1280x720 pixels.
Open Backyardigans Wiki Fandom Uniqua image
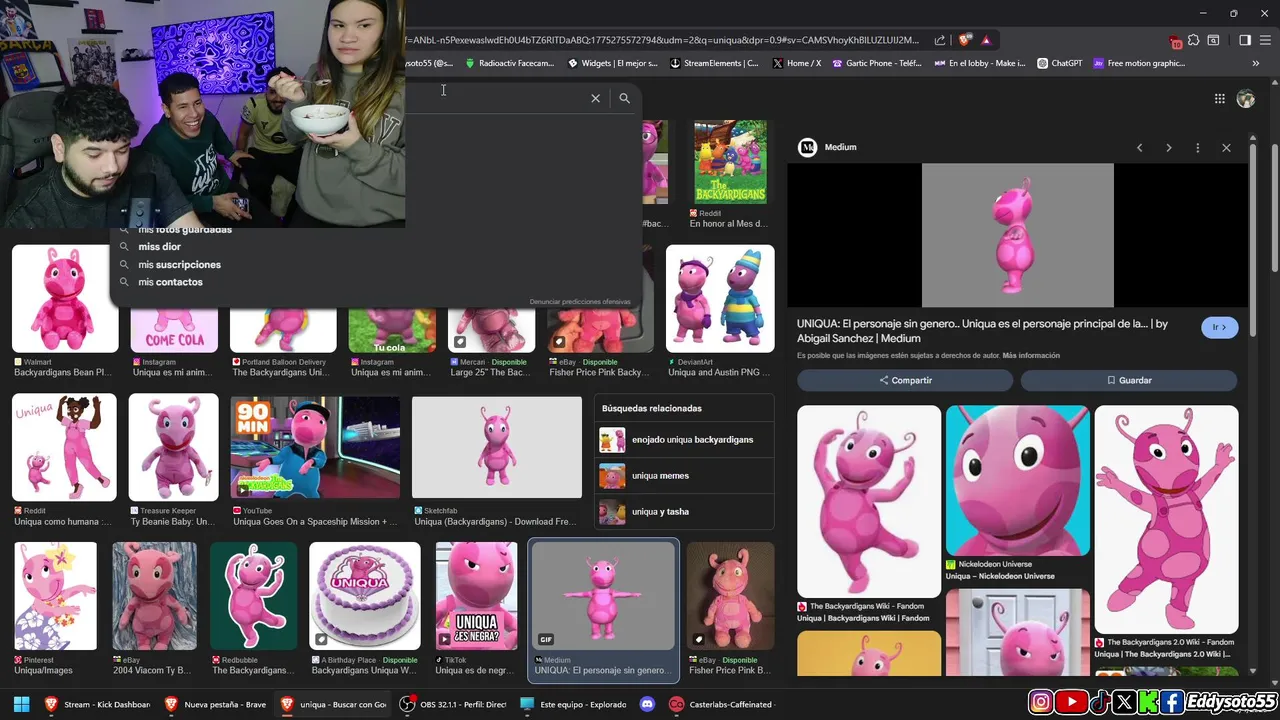point(869,501)
